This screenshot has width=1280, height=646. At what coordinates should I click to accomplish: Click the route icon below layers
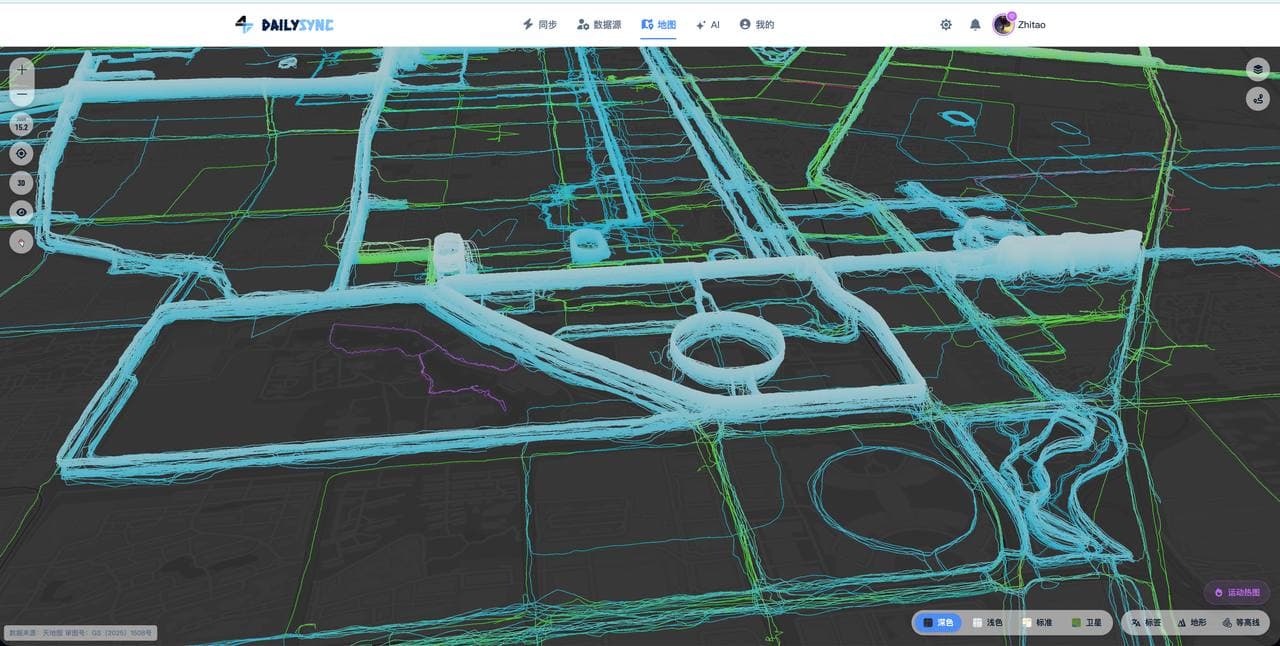[x=1258, y=99]
